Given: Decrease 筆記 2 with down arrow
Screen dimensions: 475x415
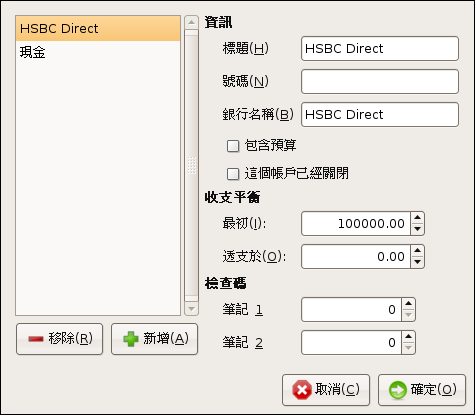Looking at the screenshot, I should pos(409,349).
